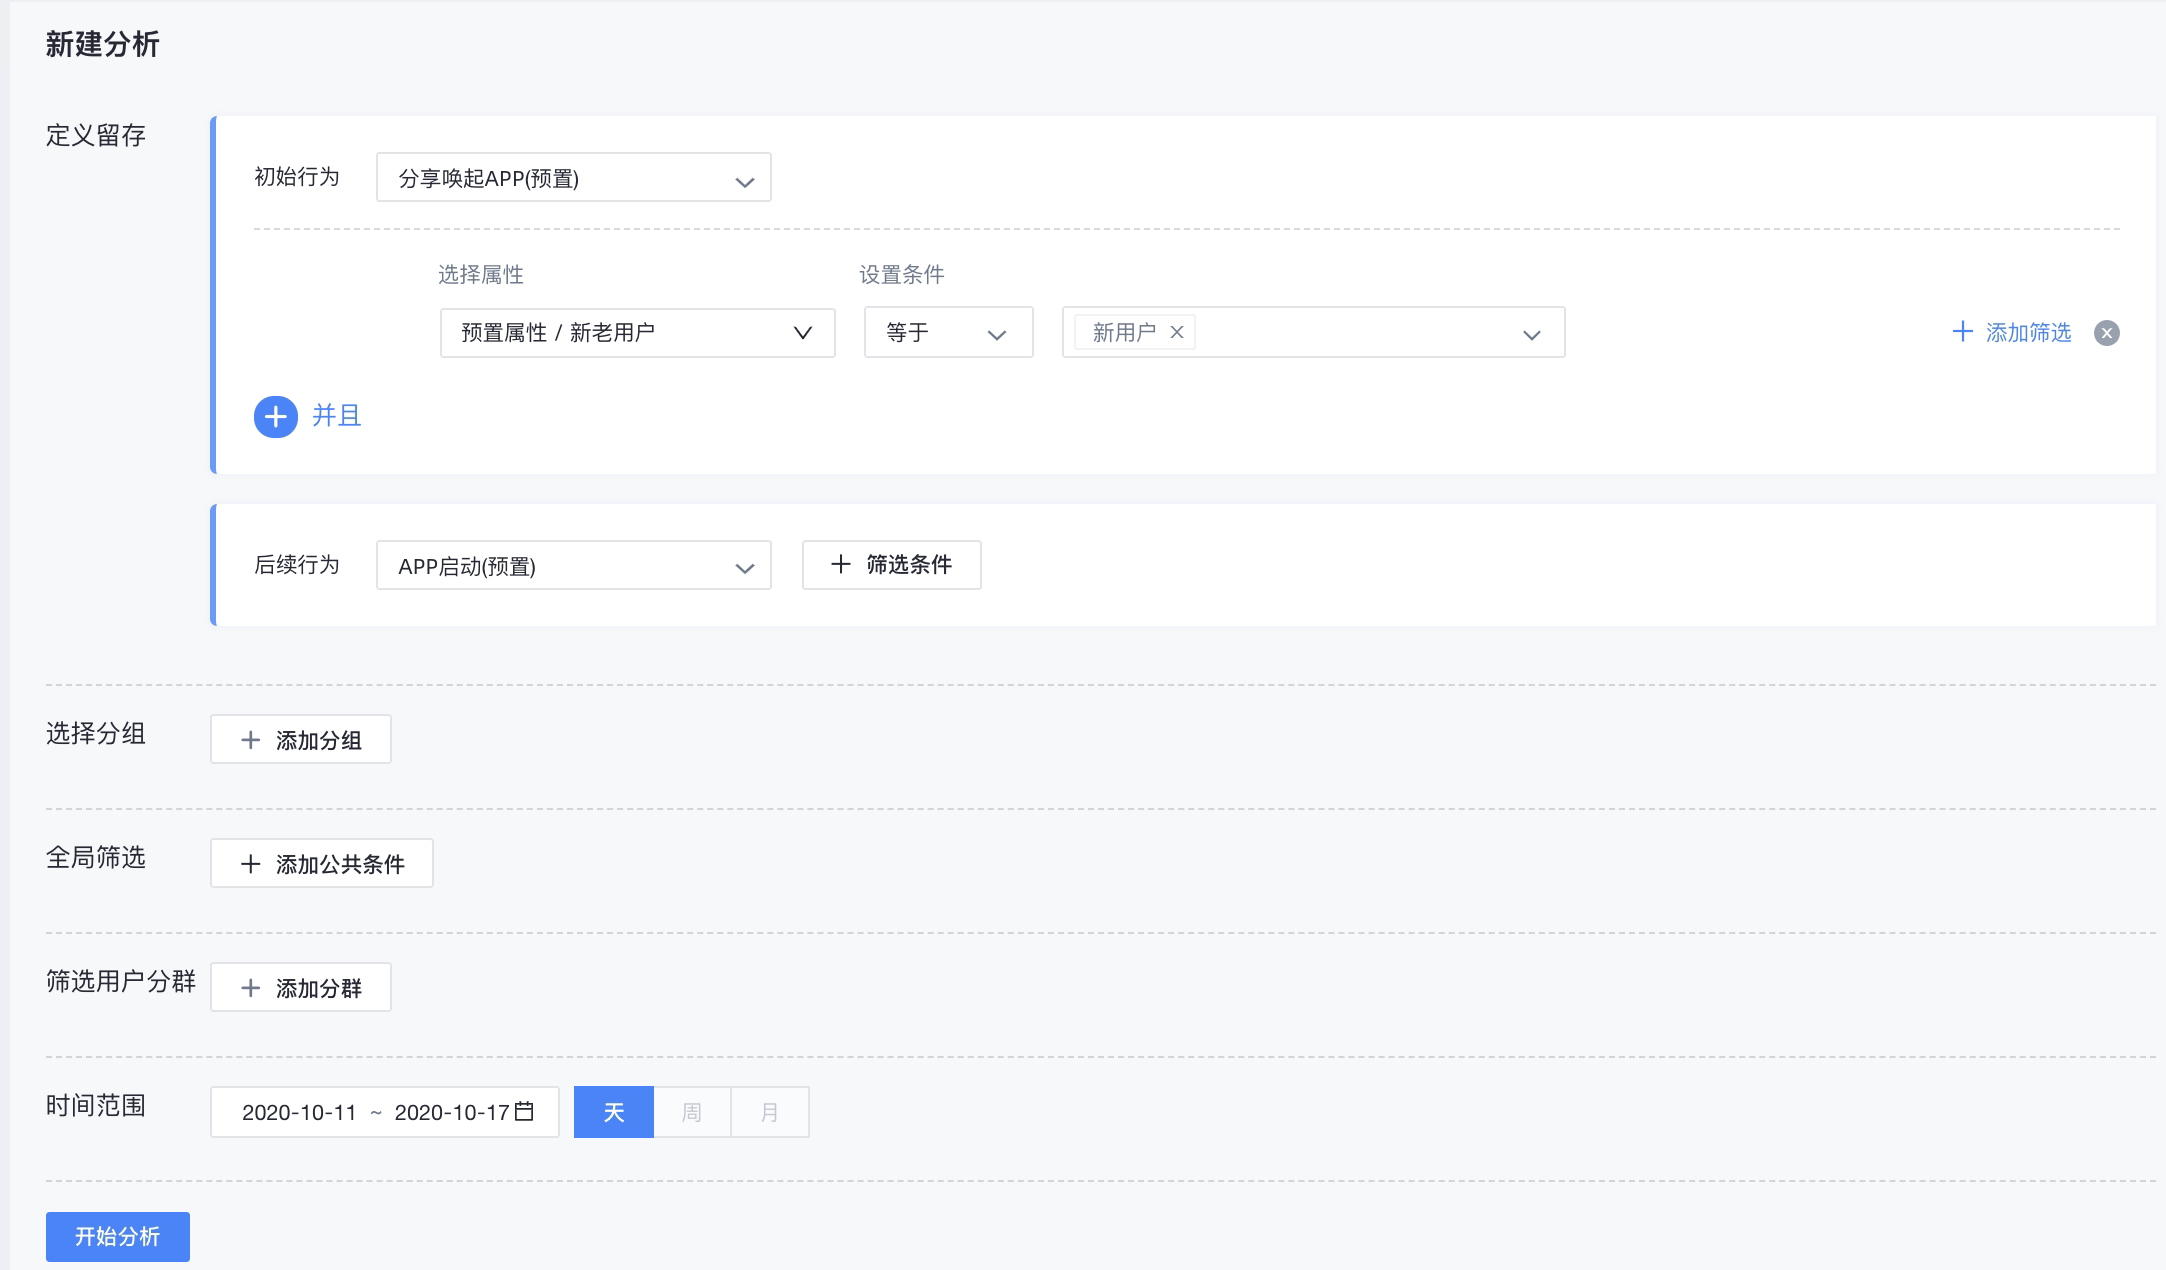Viewport: 2166px width, 1270px height.
Task: Switch granularity to 月
Action: point(770,1112)
